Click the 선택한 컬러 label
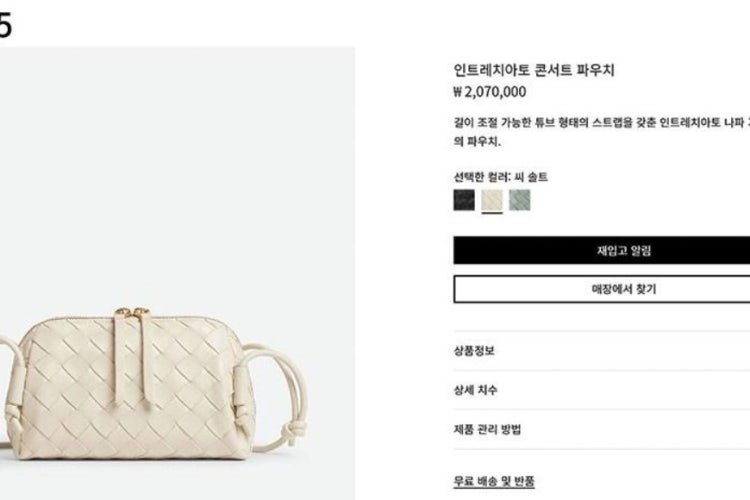 tap(482, 177)
